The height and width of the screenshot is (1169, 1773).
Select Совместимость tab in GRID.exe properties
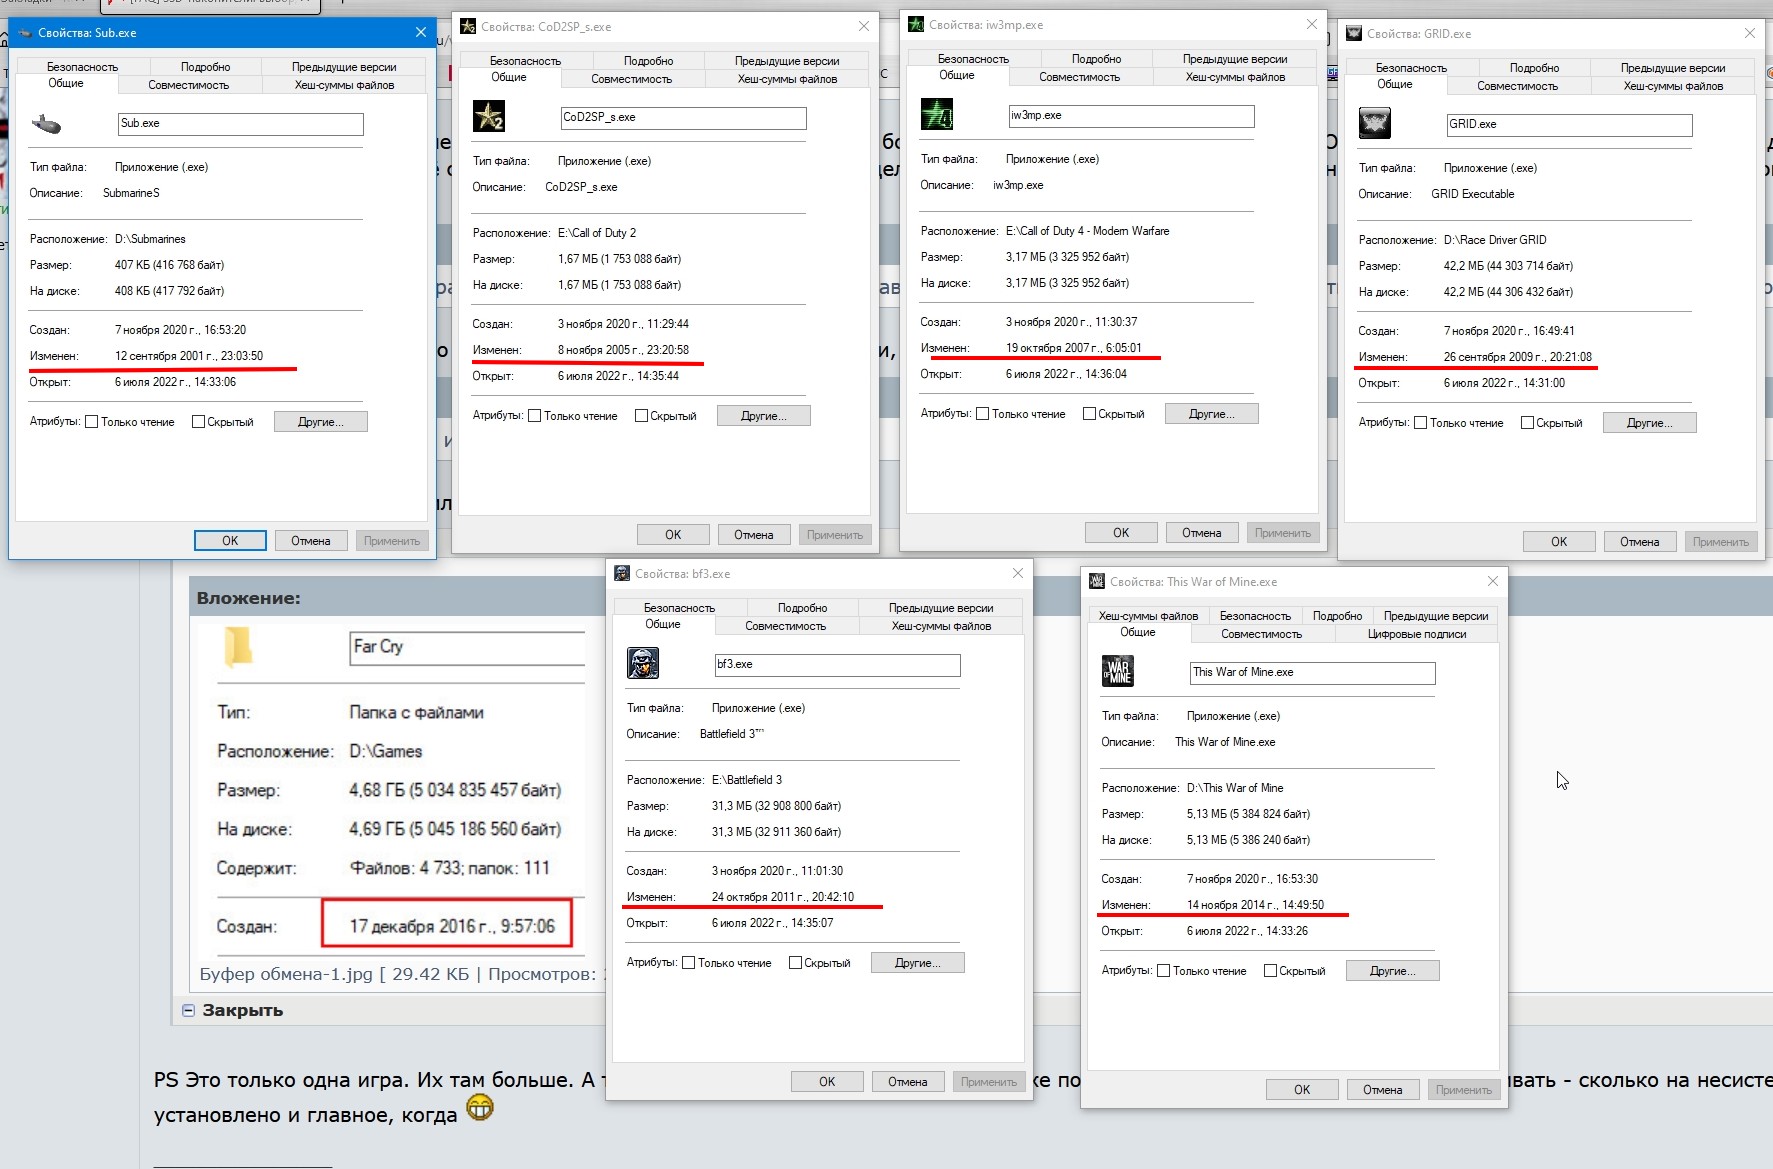[x=1517, y=86]
